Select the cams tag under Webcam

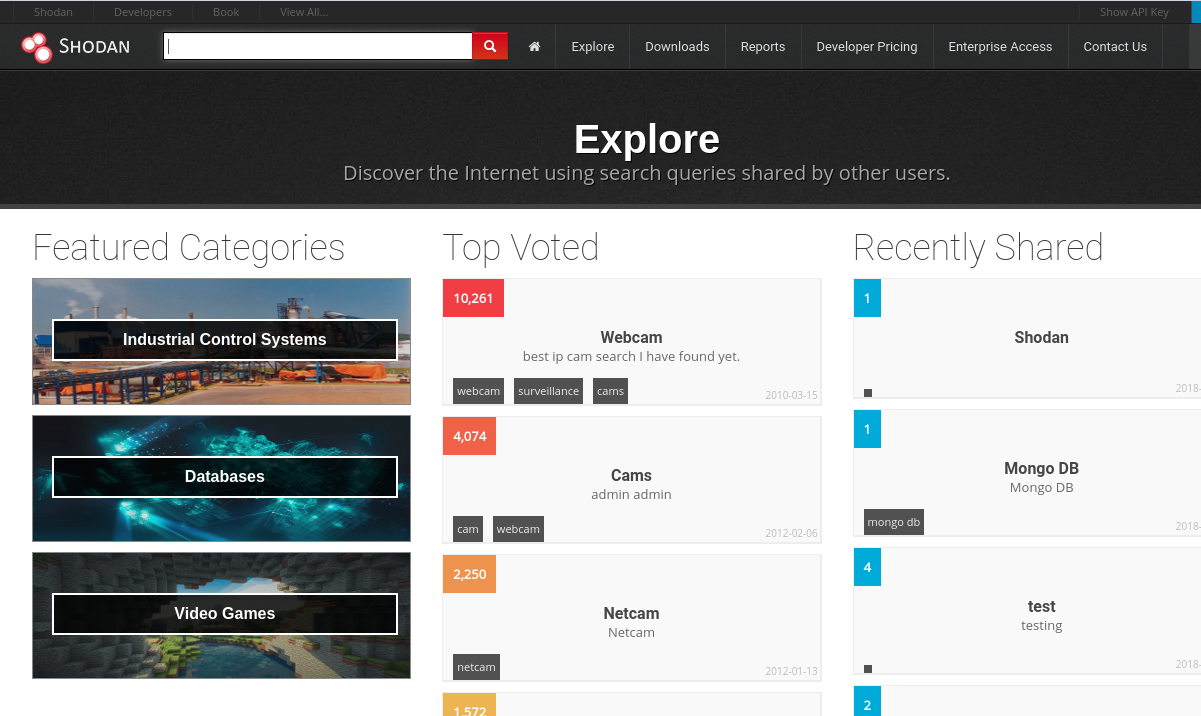(610, 391)
